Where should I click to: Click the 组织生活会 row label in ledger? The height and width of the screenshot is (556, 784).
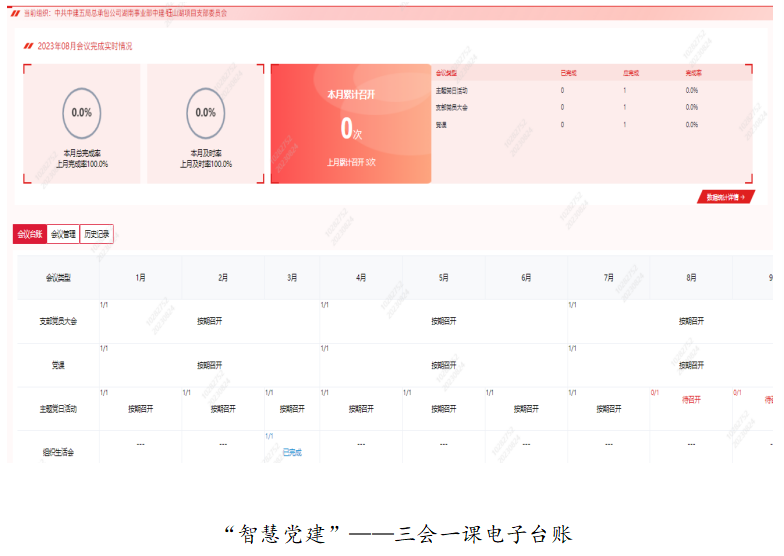(58, 452)
